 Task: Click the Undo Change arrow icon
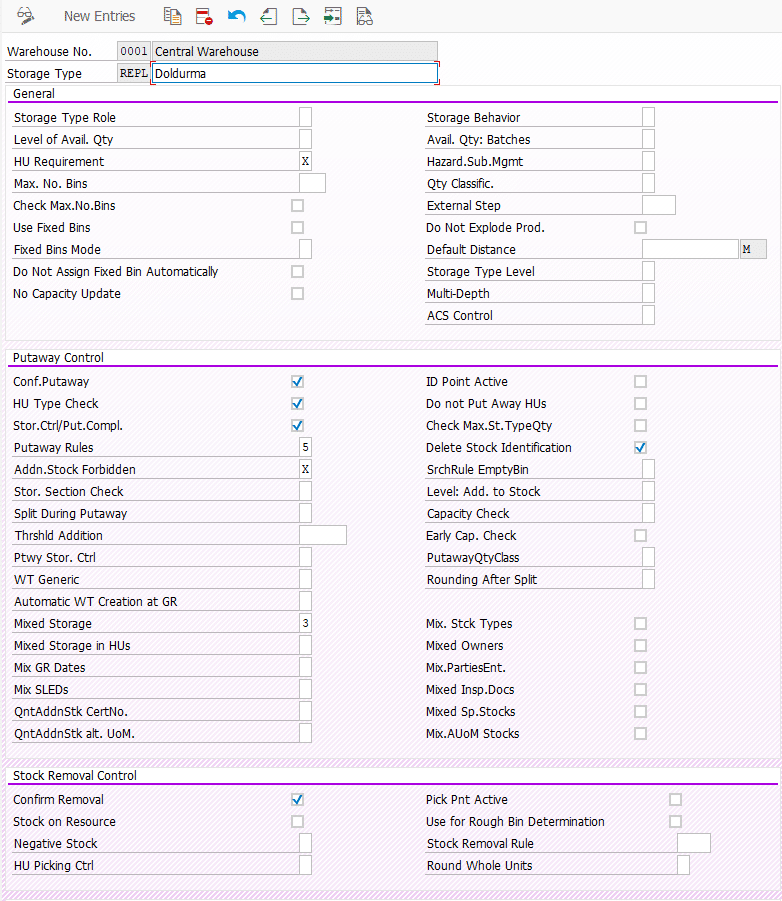236,16
